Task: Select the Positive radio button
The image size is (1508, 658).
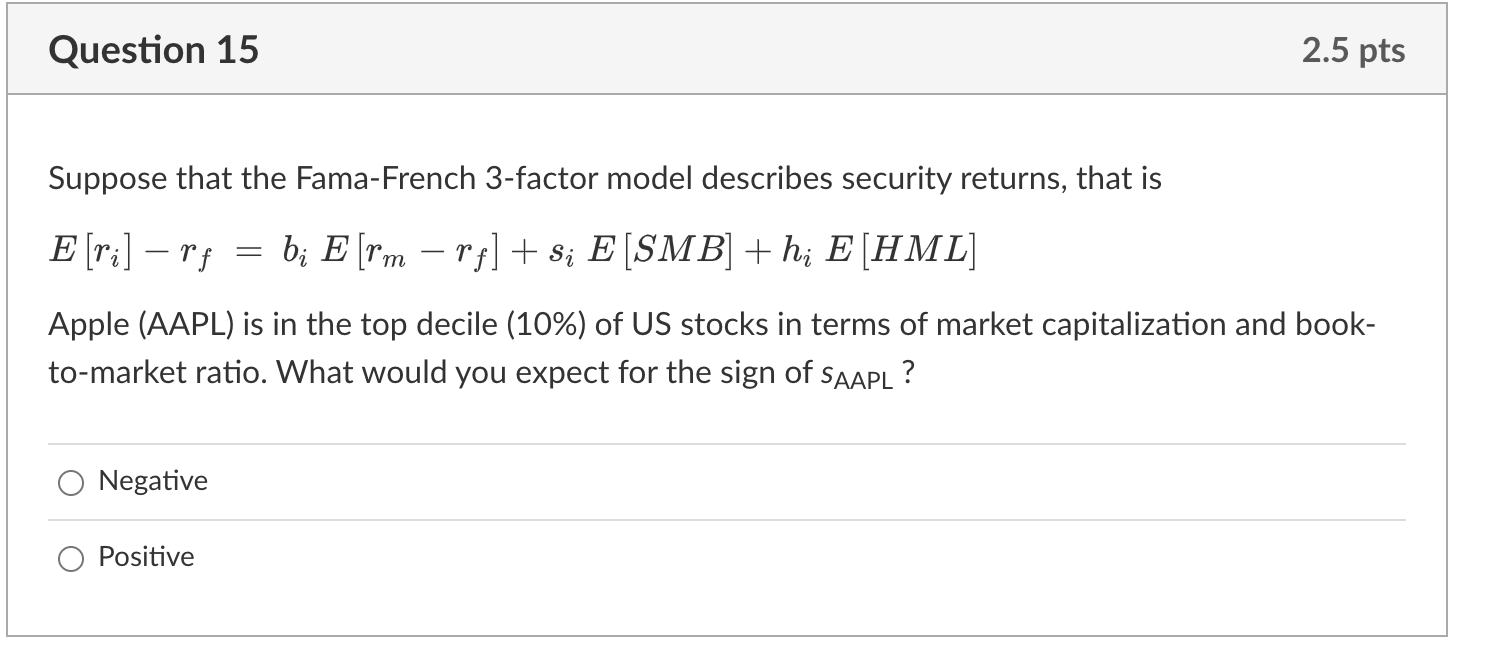Action: pos(70,558)
